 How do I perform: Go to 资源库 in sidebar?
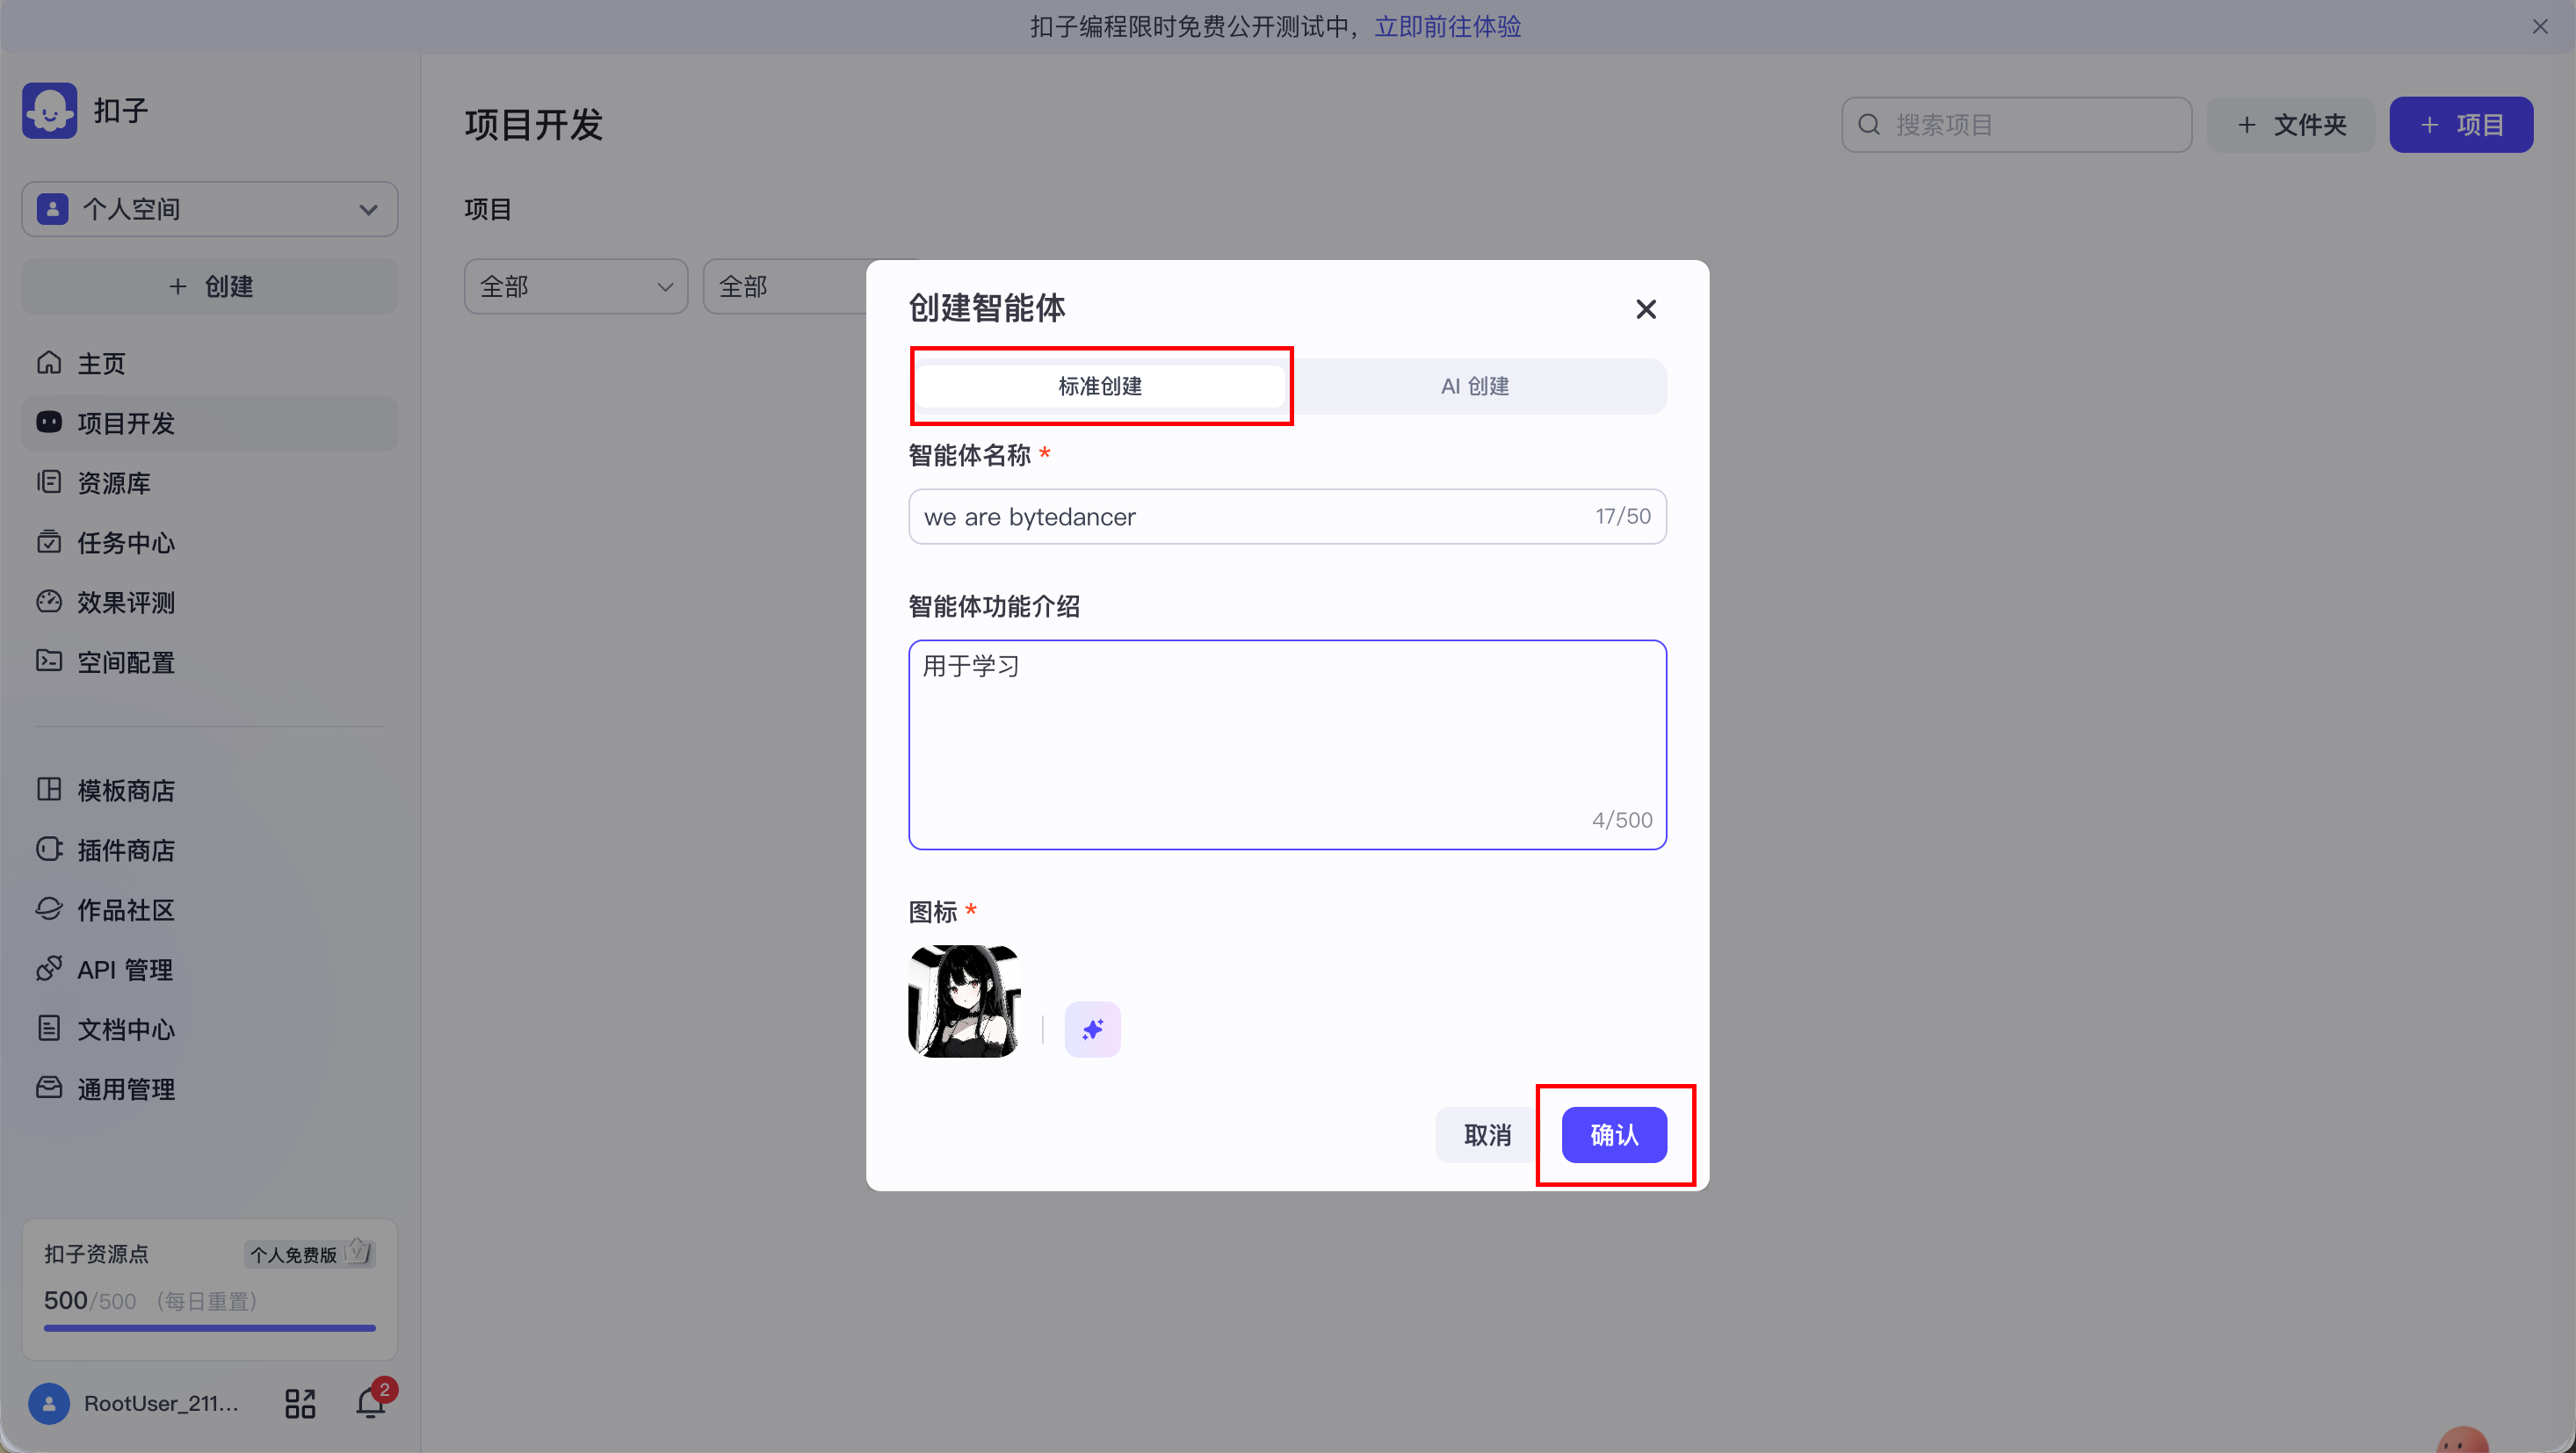coord(114,483)
